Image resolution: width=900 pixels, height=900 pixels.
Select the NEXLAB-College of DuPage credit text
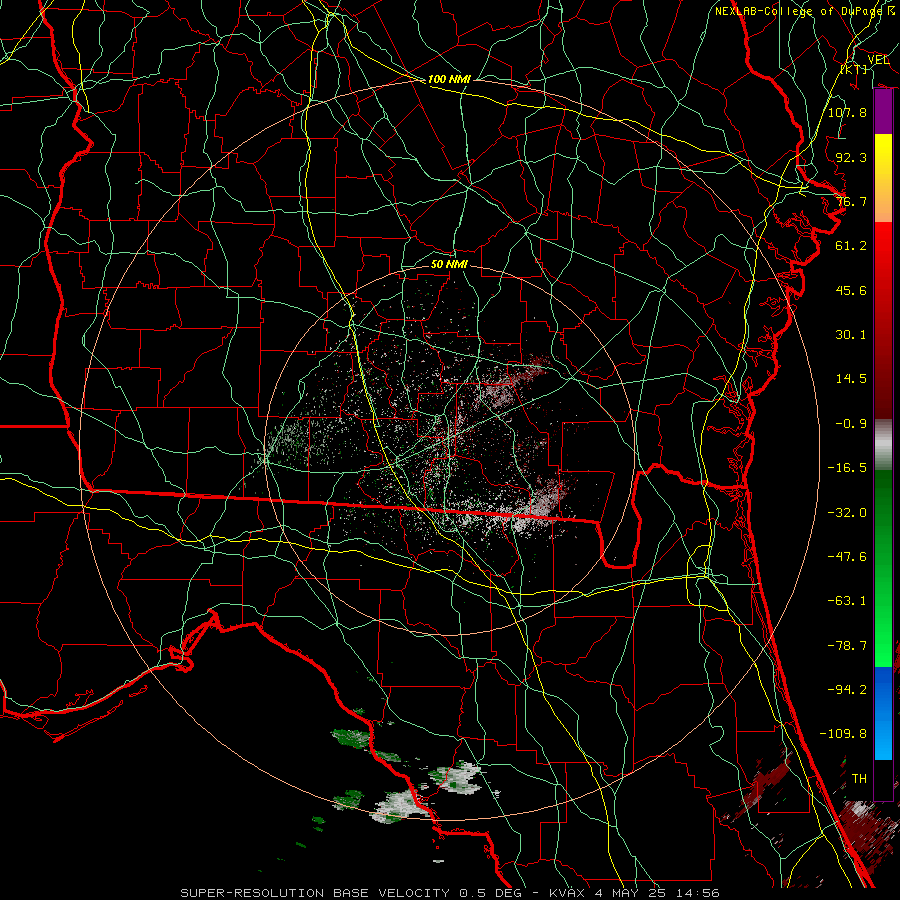805,11
